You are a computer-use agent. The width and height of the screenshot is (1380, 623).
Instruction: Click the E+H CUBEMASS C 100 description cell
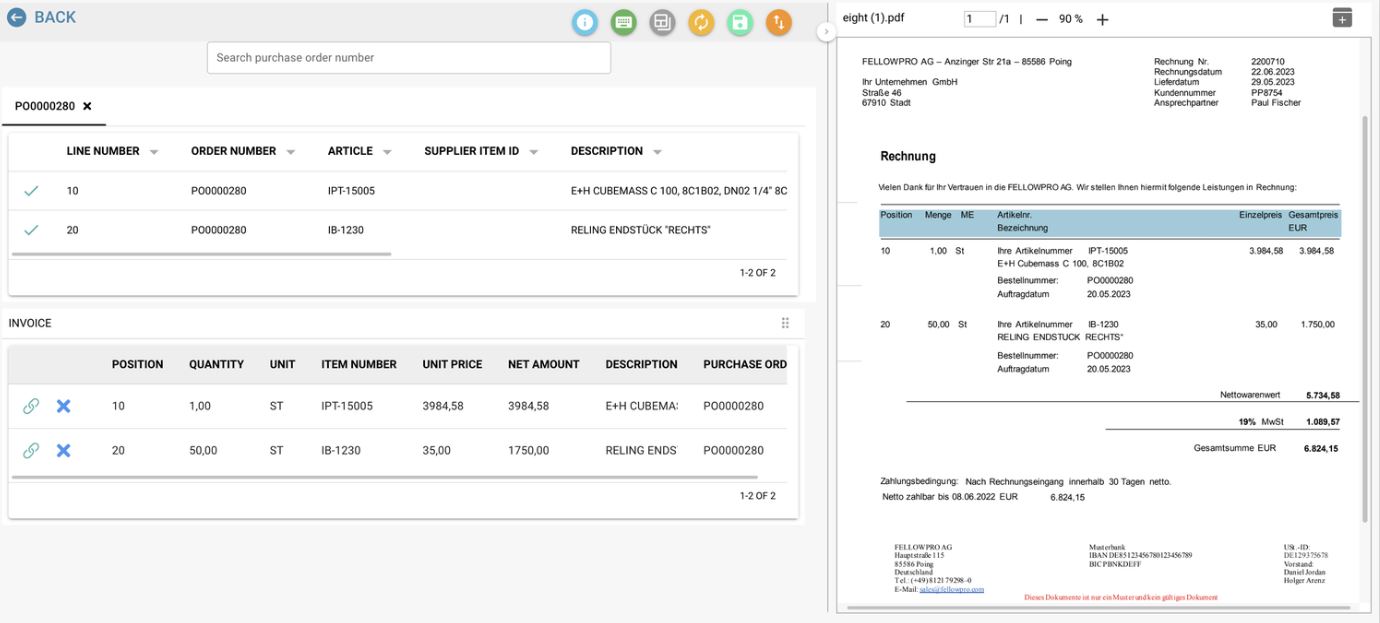pos(679,191)
